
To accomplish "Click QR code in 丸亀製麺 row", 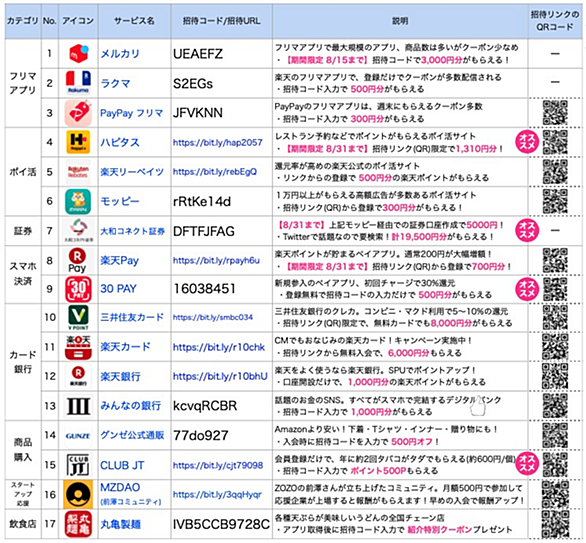I will (555, 524).
